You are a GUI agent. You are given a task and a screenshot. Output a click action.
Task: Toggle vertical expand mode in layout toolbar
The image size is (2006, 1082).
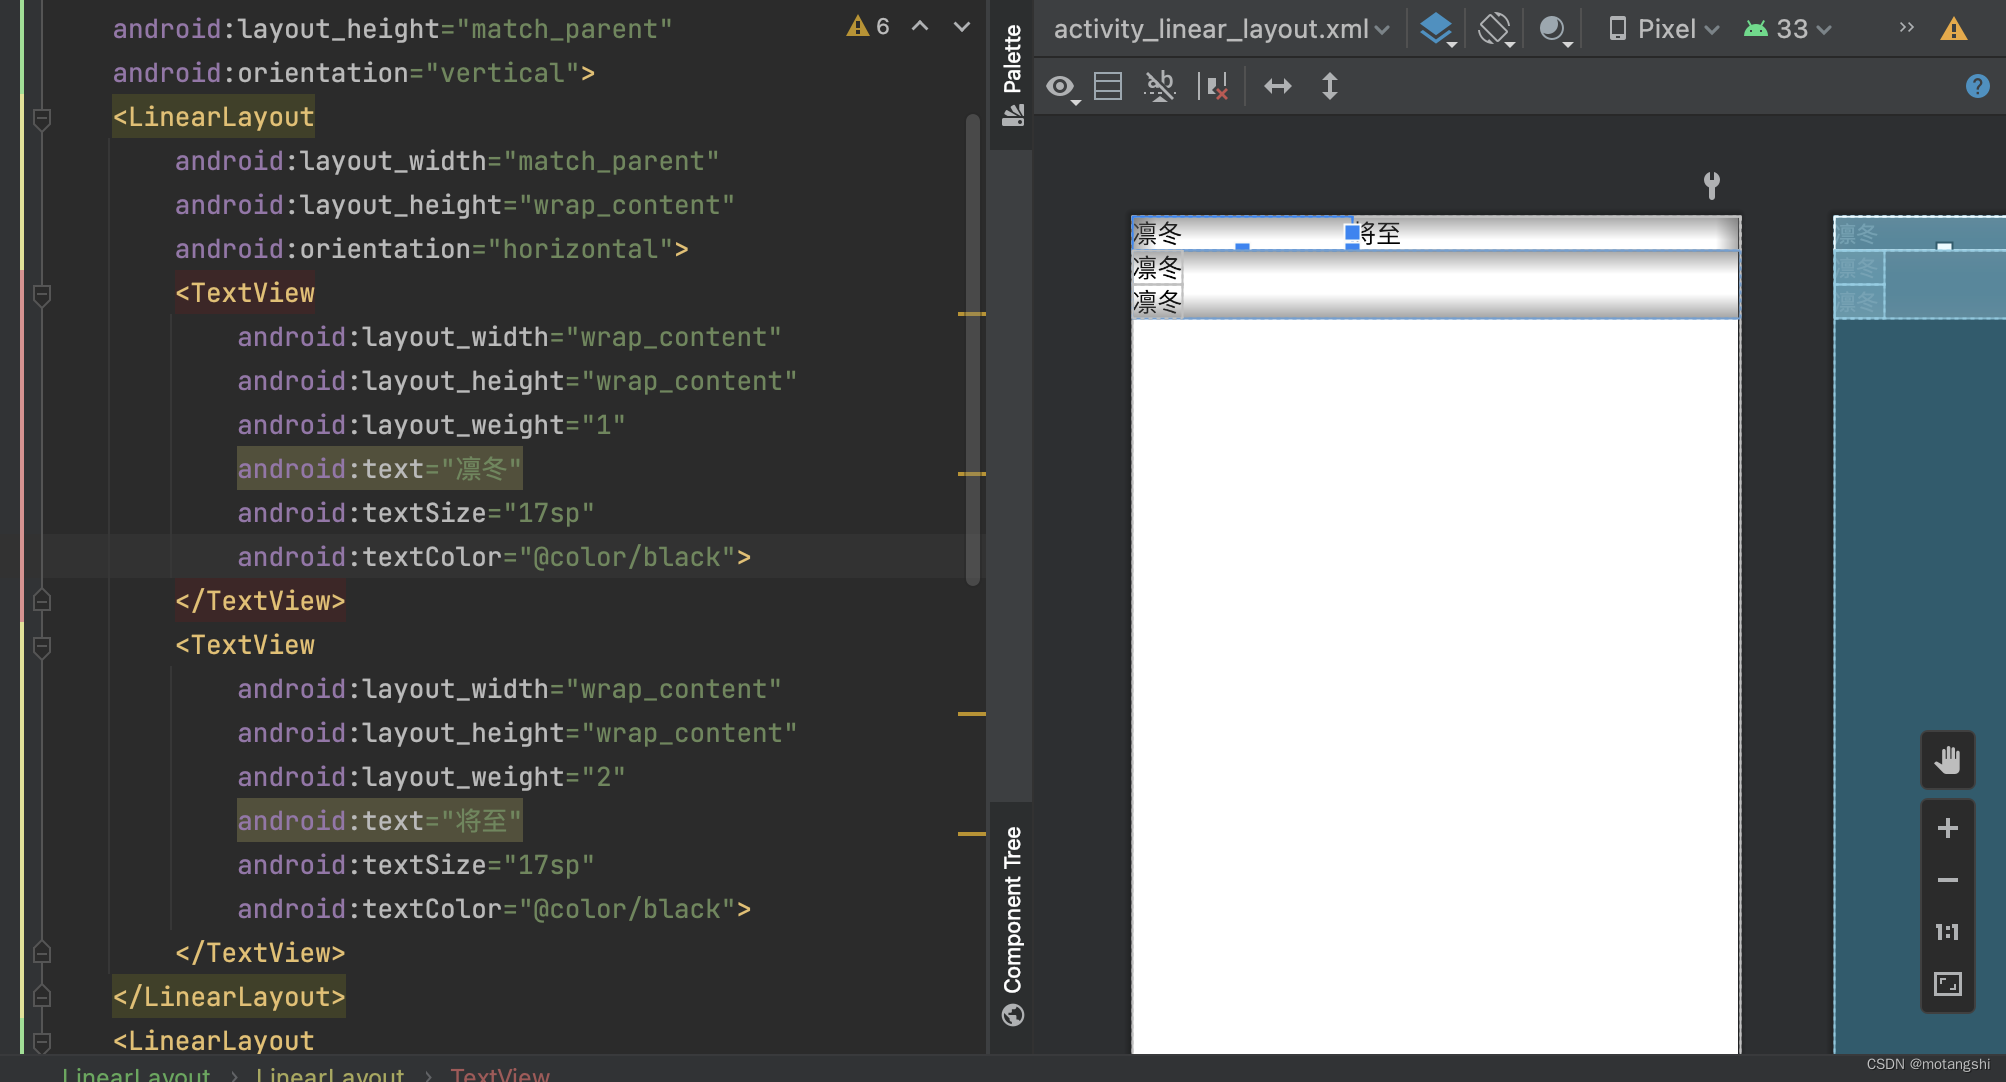(x=1330, y=86)
